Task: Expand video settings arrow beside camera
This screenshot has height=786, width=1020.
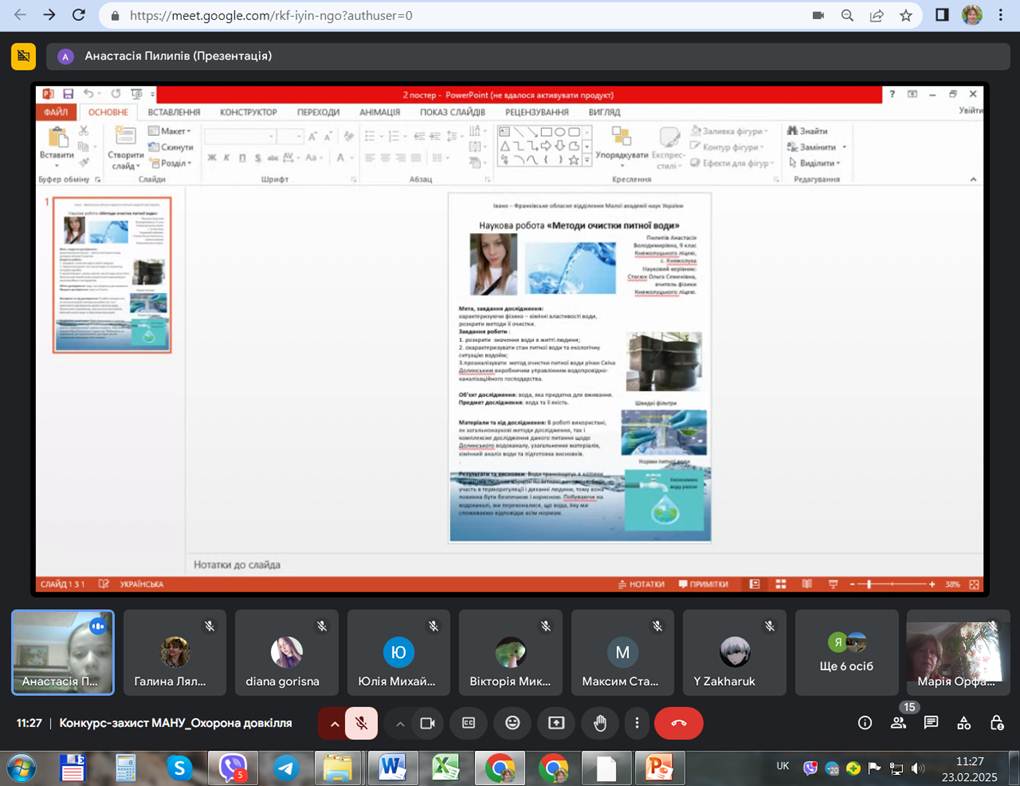Action: tap(400, 723)
